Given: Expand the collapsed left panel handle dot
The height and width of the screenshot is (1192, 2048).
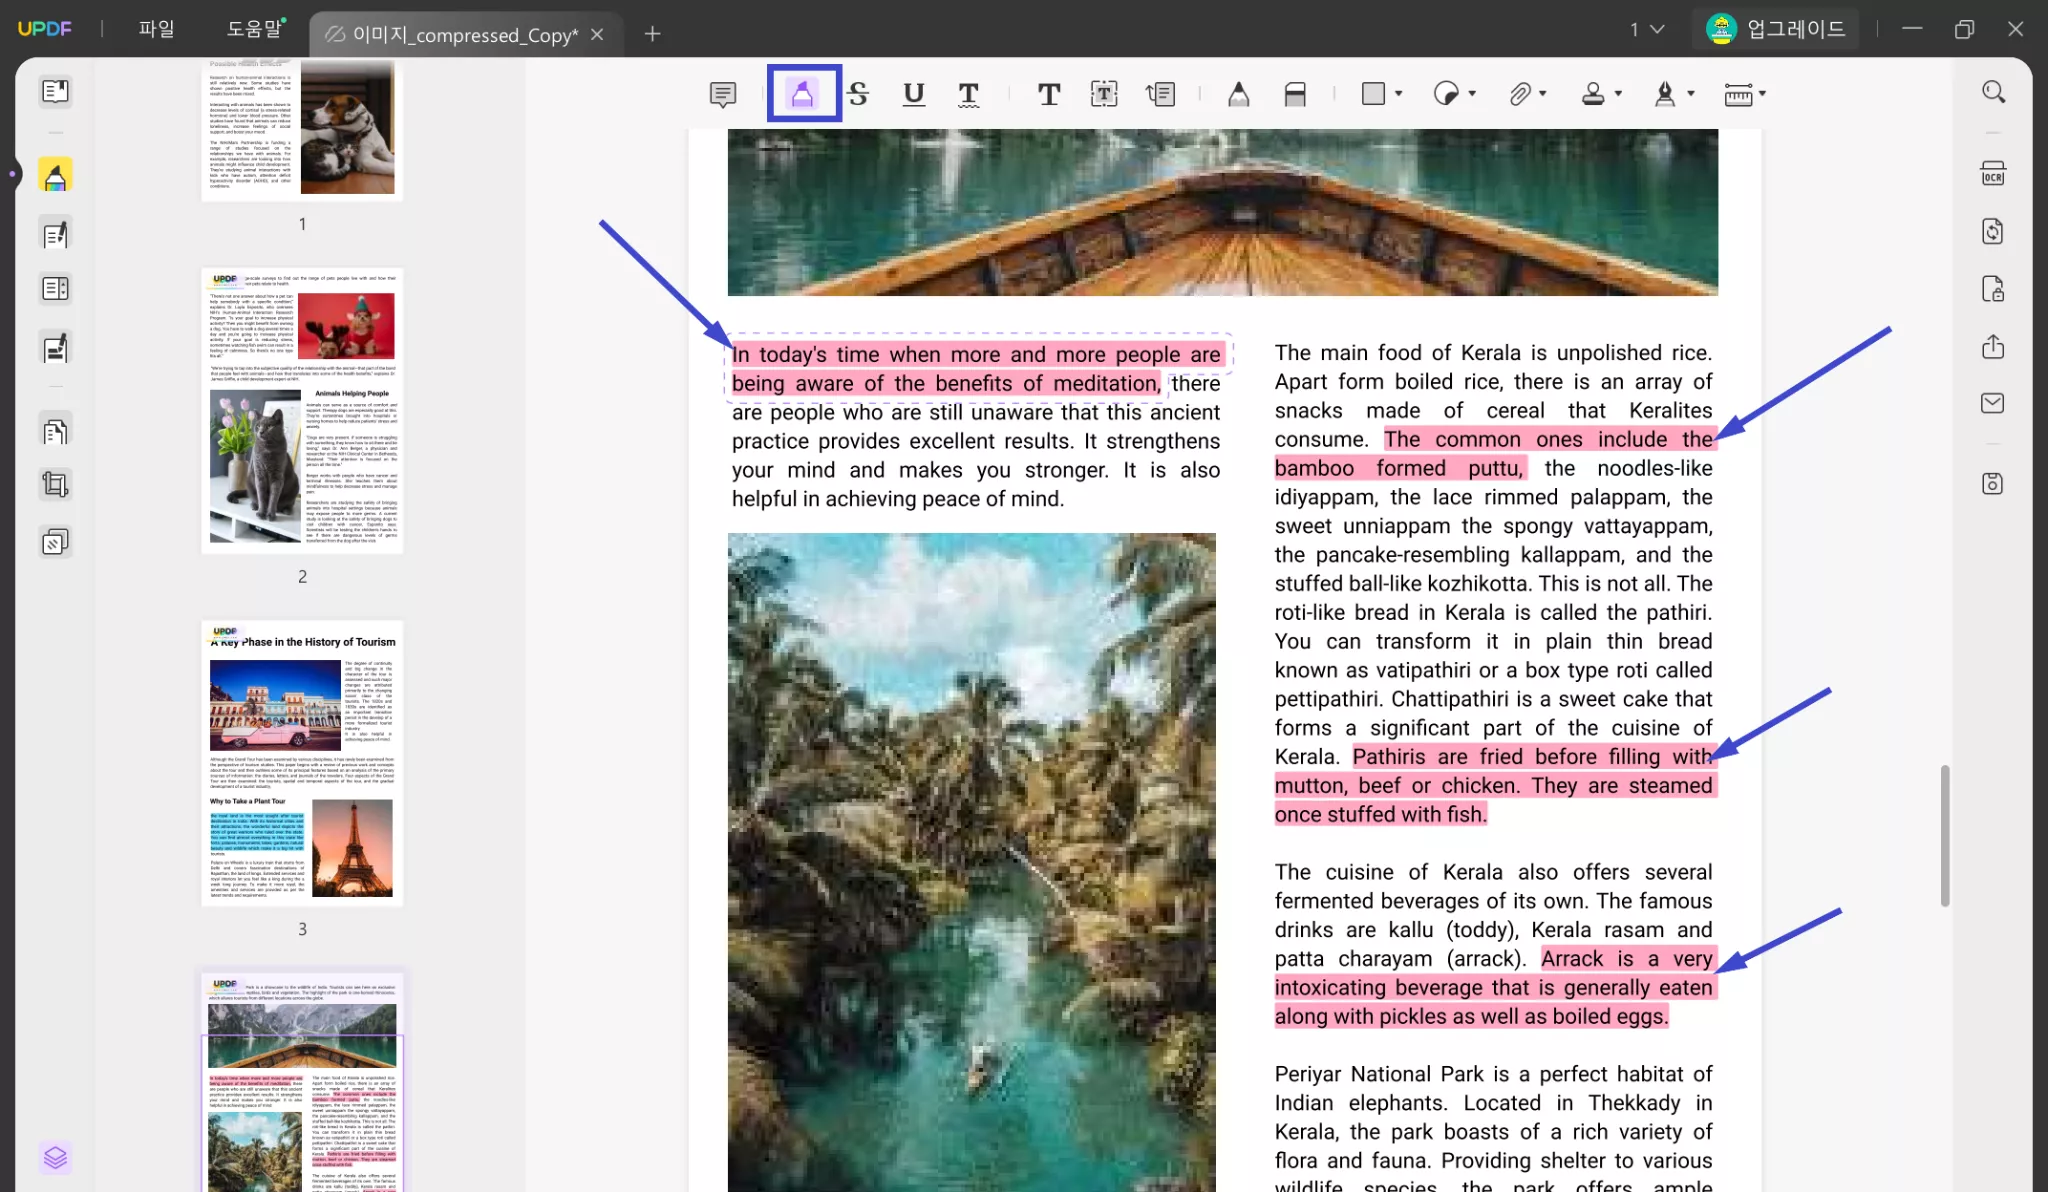Looking at the screenshot, I should pyautogui.click(x=12, y=174).
